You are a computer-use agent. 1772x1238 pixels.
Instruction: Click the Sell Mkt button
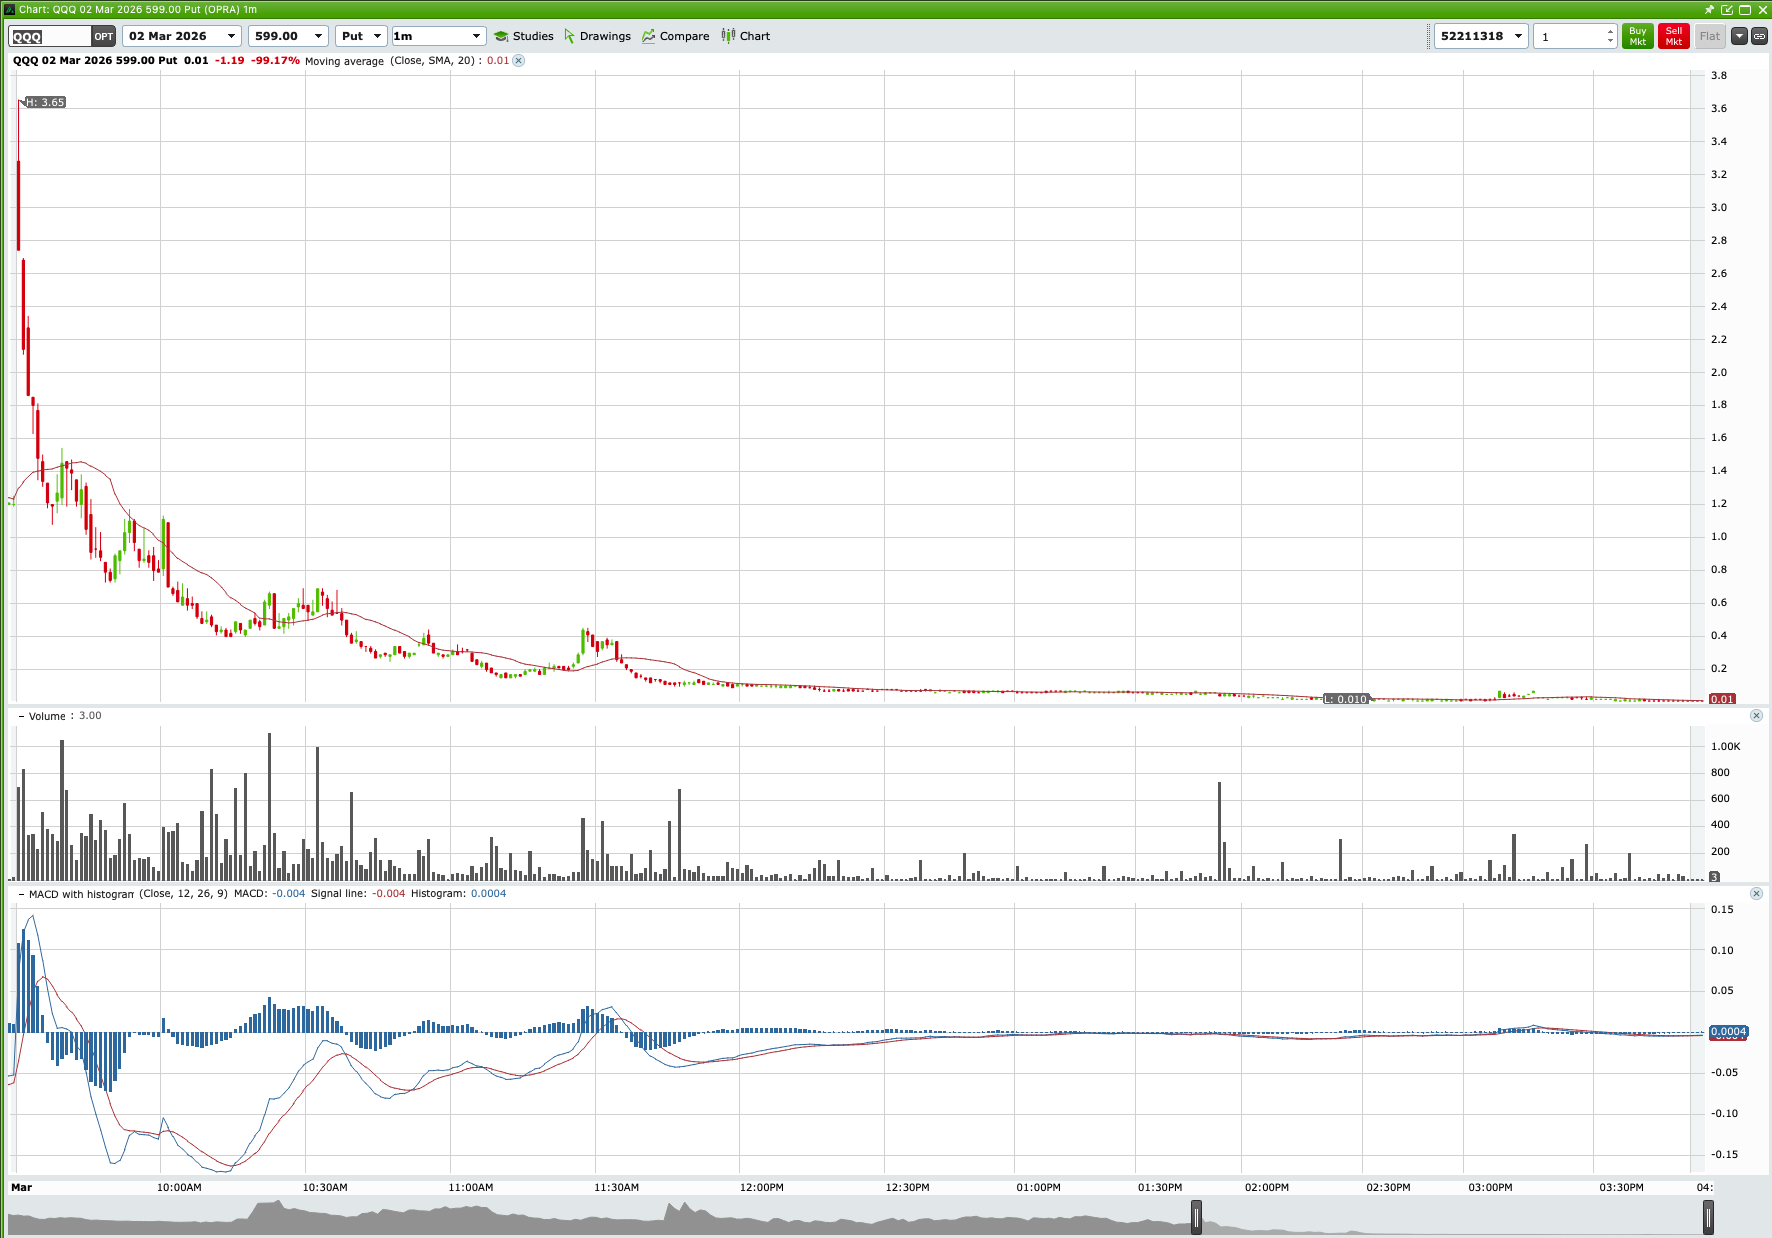1673,36
